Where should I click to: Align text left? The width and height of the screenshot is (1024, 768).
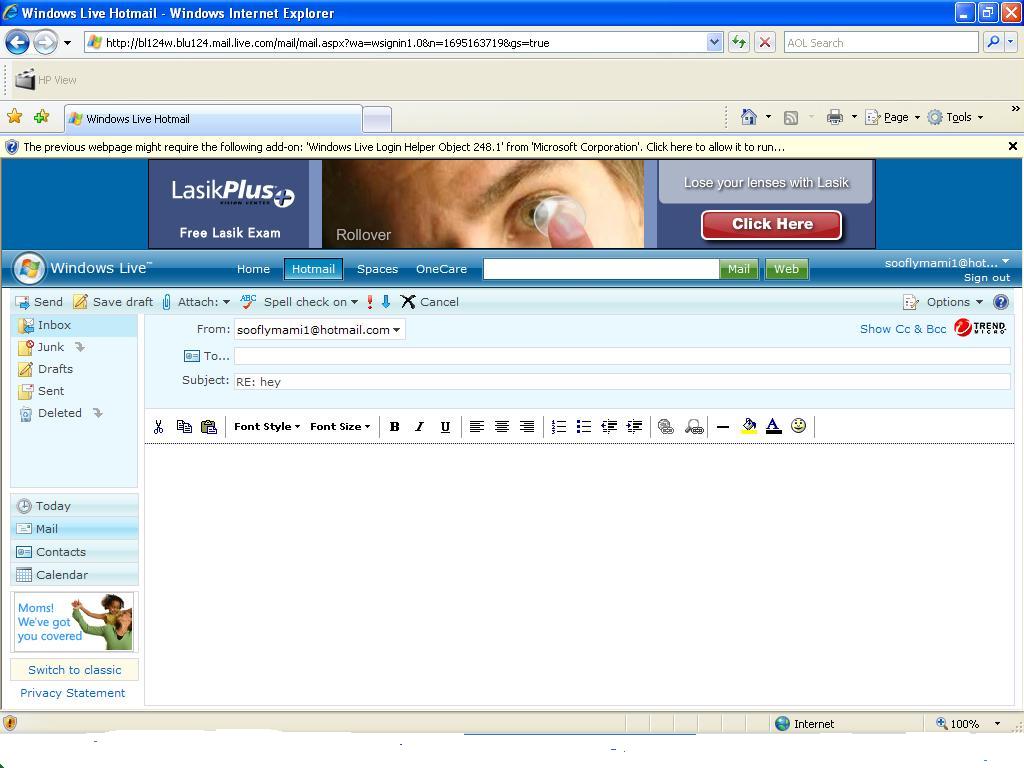point(477,426)
